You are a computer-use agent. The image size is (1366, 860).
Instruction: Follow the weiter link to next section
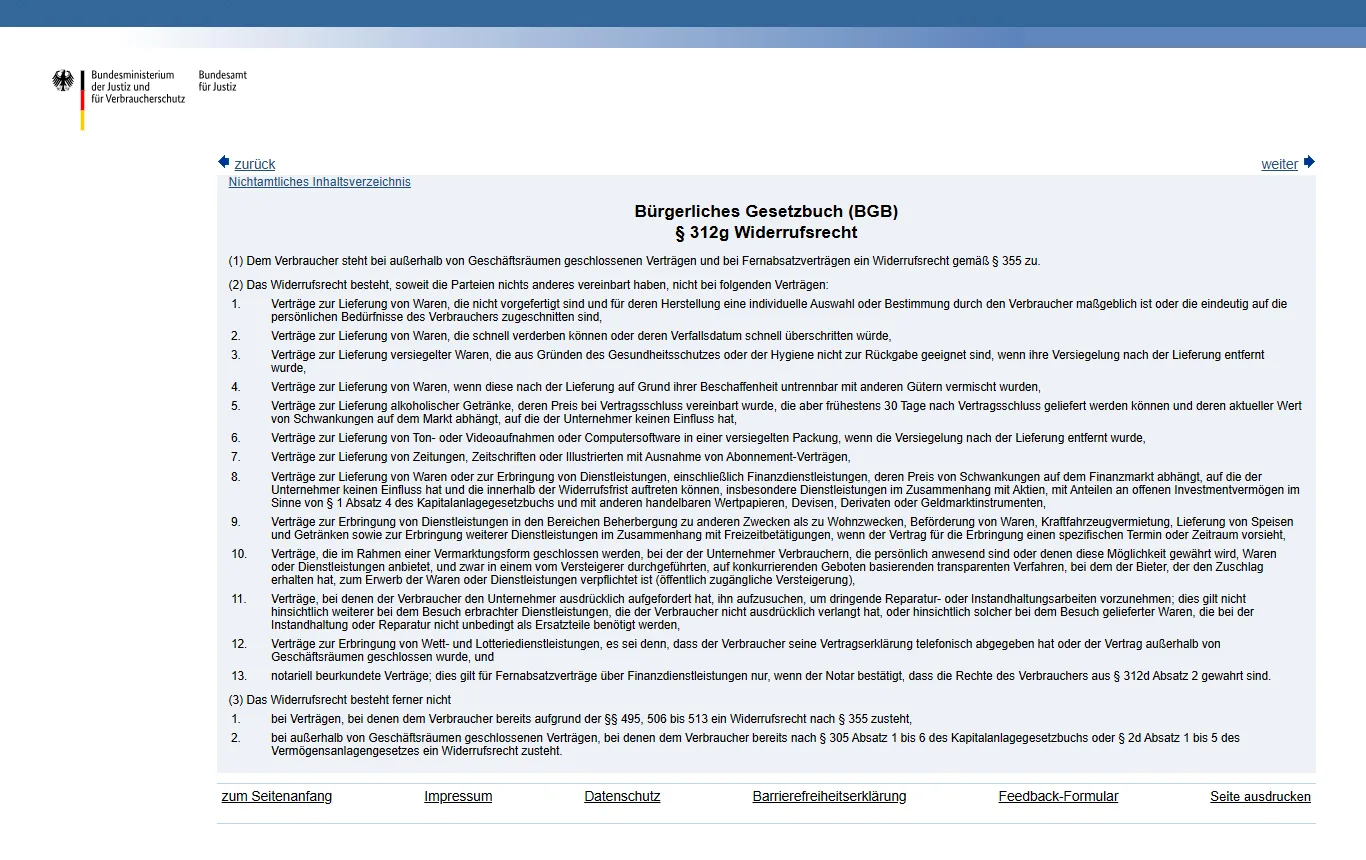pyautogui.click(x=1279, y=164)
